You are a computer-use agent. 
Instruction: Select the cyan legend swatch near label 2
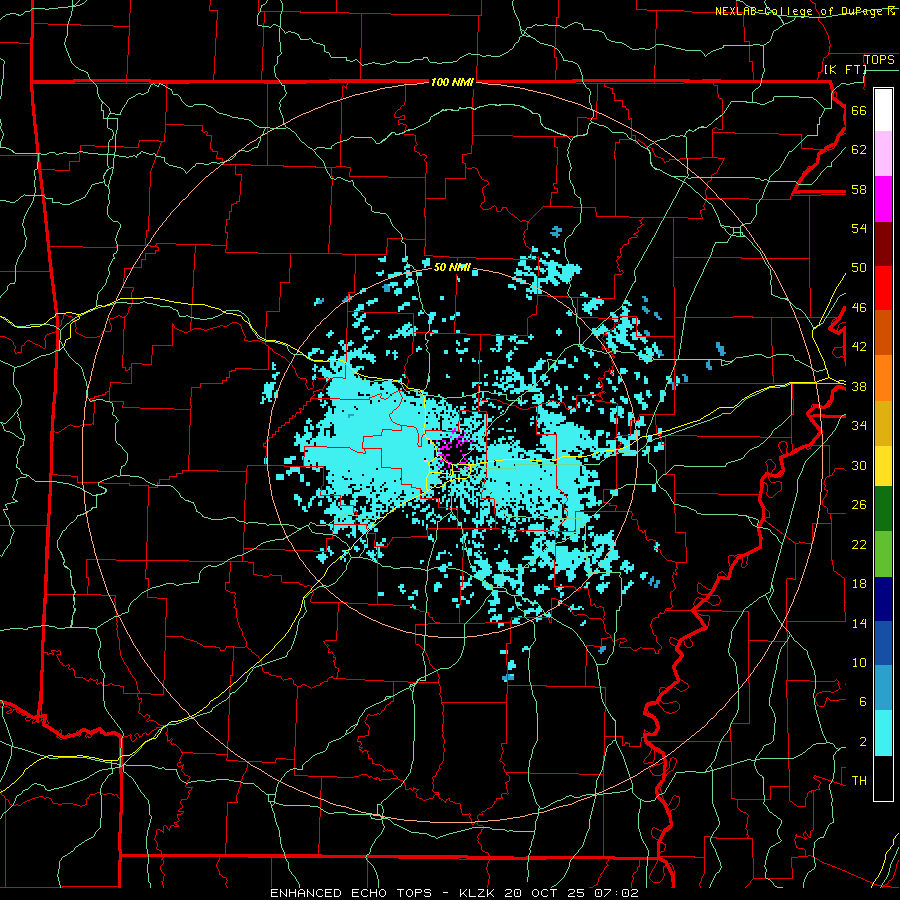(883, 733)
